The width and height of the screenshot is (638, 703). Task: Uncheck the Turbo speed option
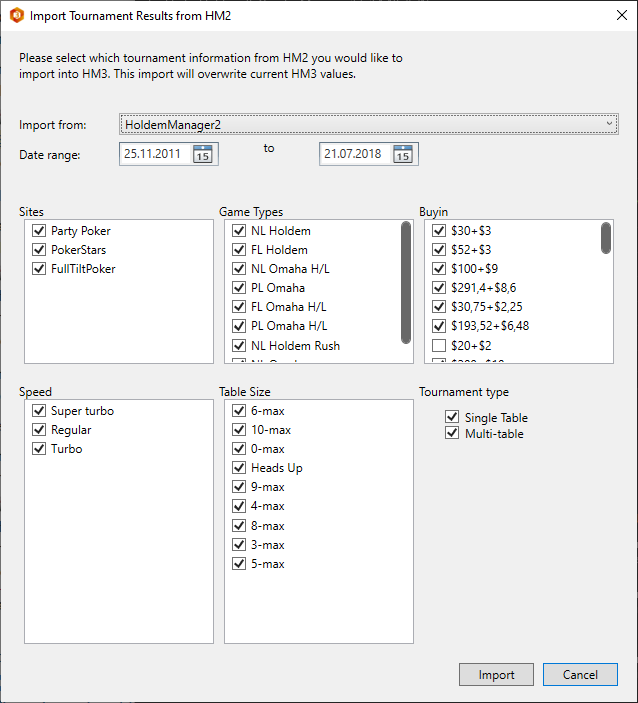pos(39,449)
